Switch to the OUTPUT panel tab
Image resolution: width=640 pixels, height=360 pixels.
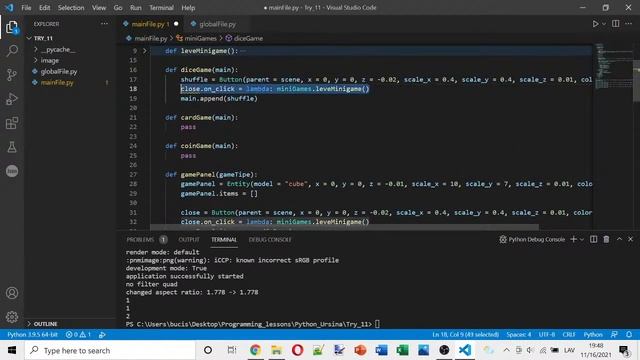tap(189, 239)
